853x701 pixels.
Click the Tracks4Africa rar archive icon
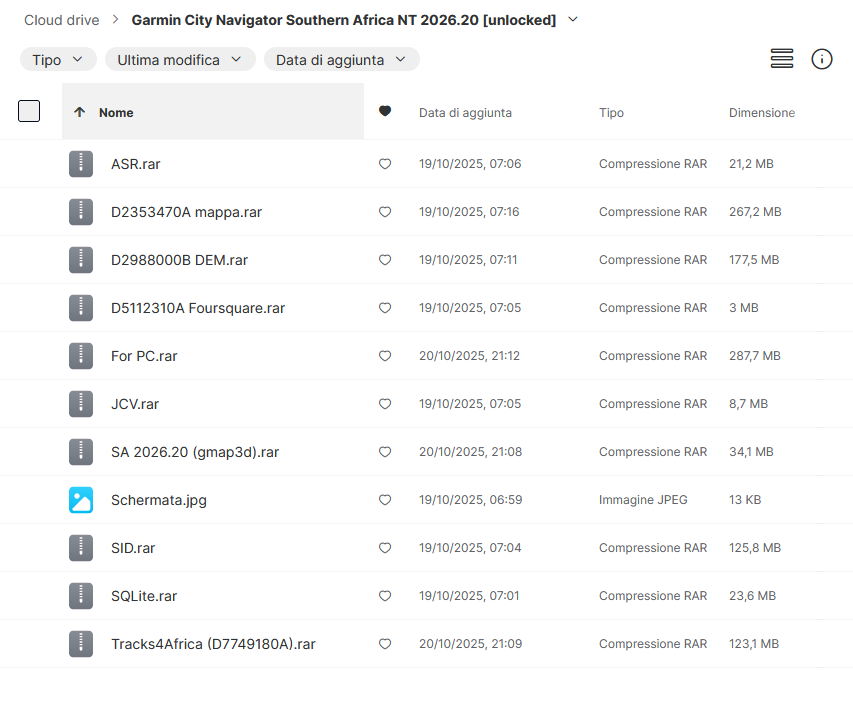pos(81,644)
